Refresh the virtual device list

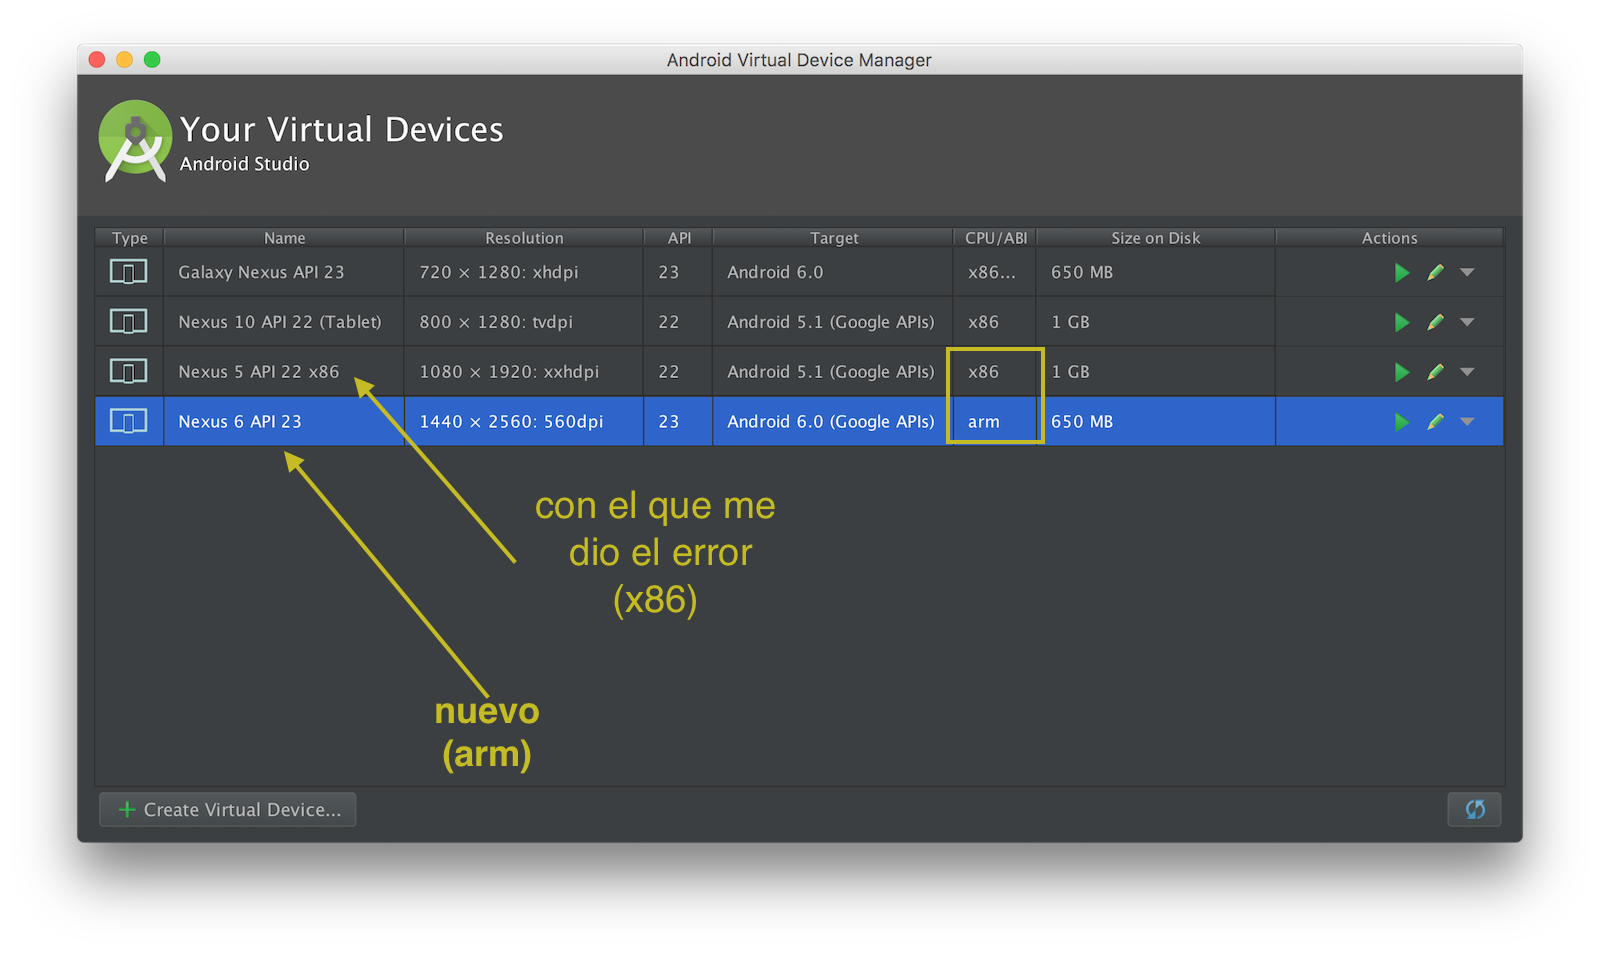point(1474,809)
